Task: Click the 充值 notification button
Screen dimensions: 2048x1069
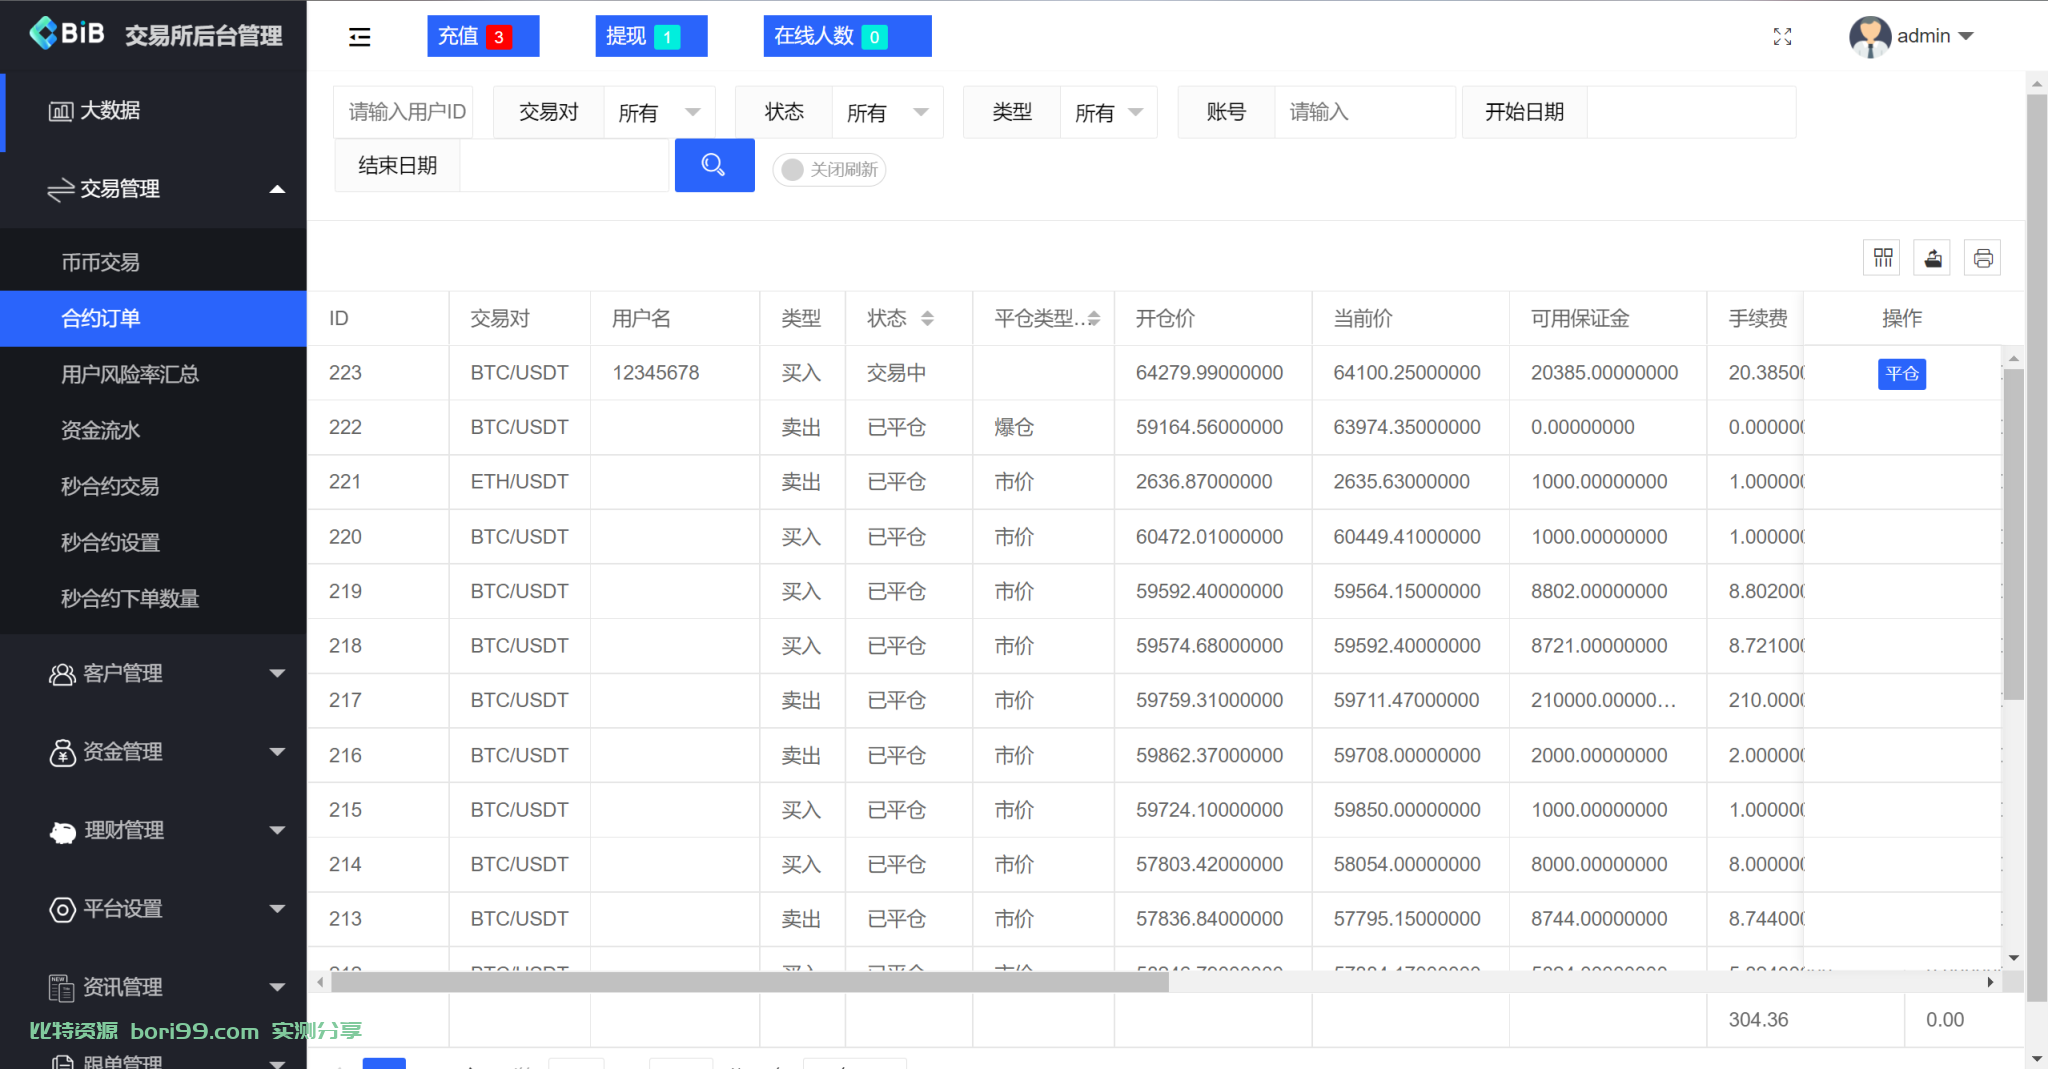Action: [483, 36]
